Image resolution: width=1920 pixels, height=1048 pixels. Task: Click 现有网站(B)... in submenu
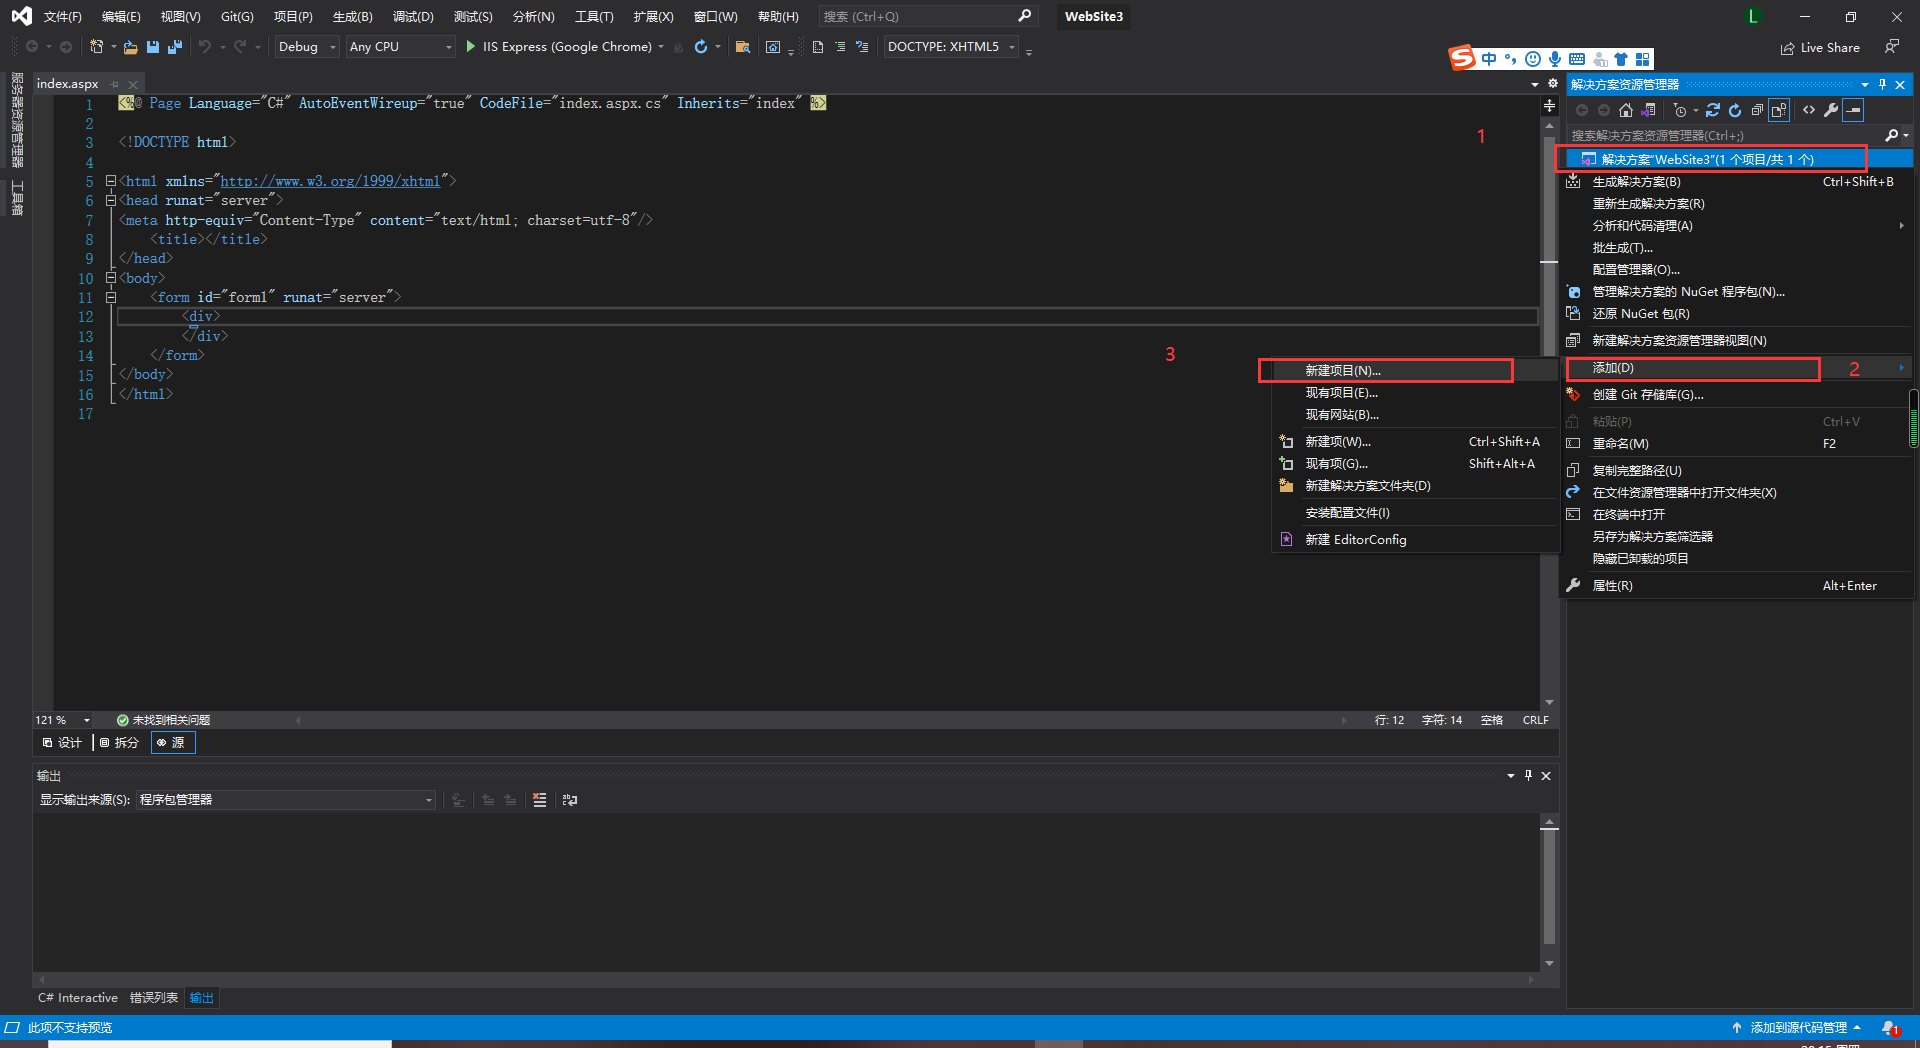[x=1415, y=415]
